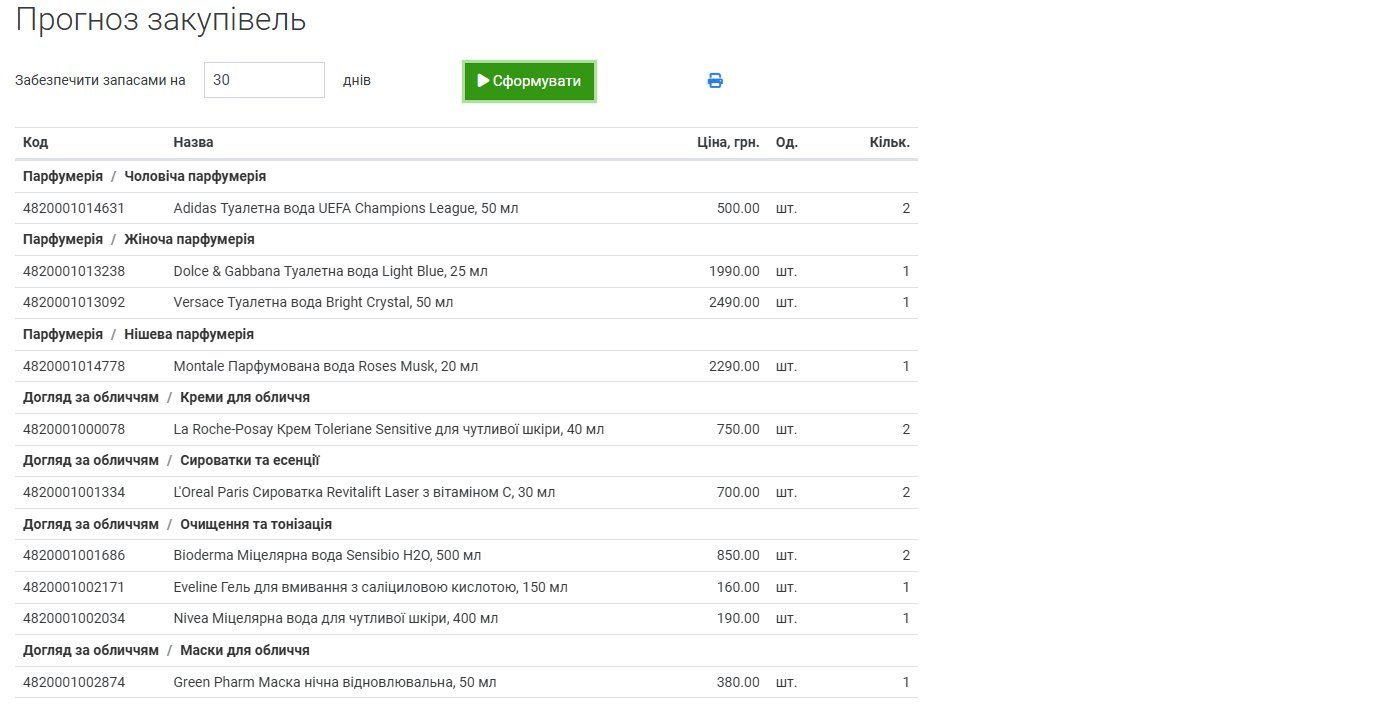1400x705 pixels.
Task: Click price 190.00
Action: (x=738, y=618)
